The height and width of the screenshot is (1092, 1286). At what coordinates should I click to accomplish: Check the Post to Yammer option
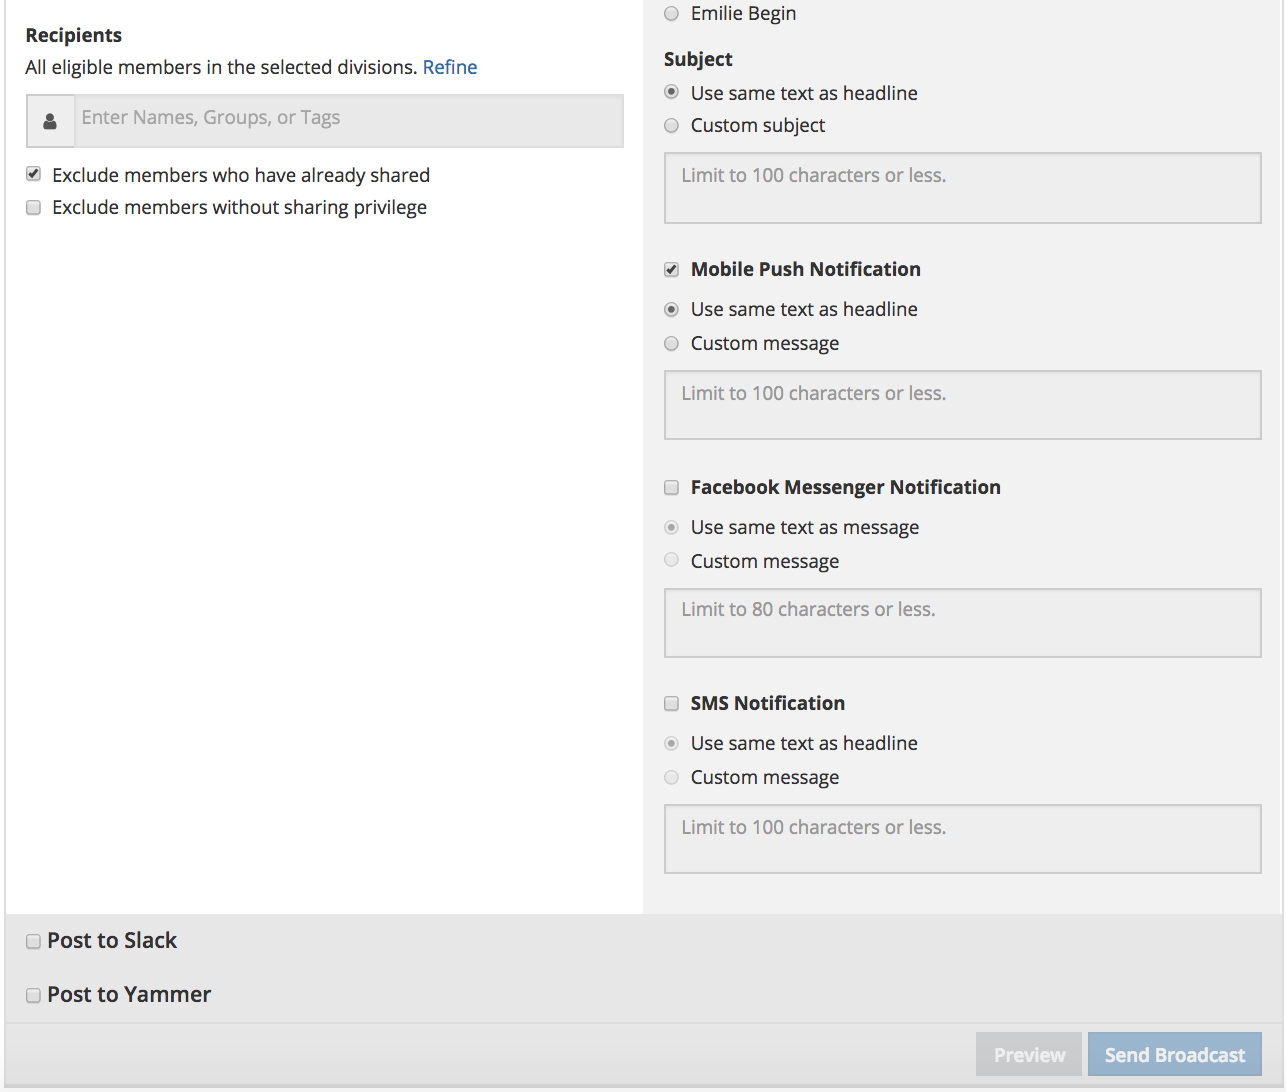[34, 995]
